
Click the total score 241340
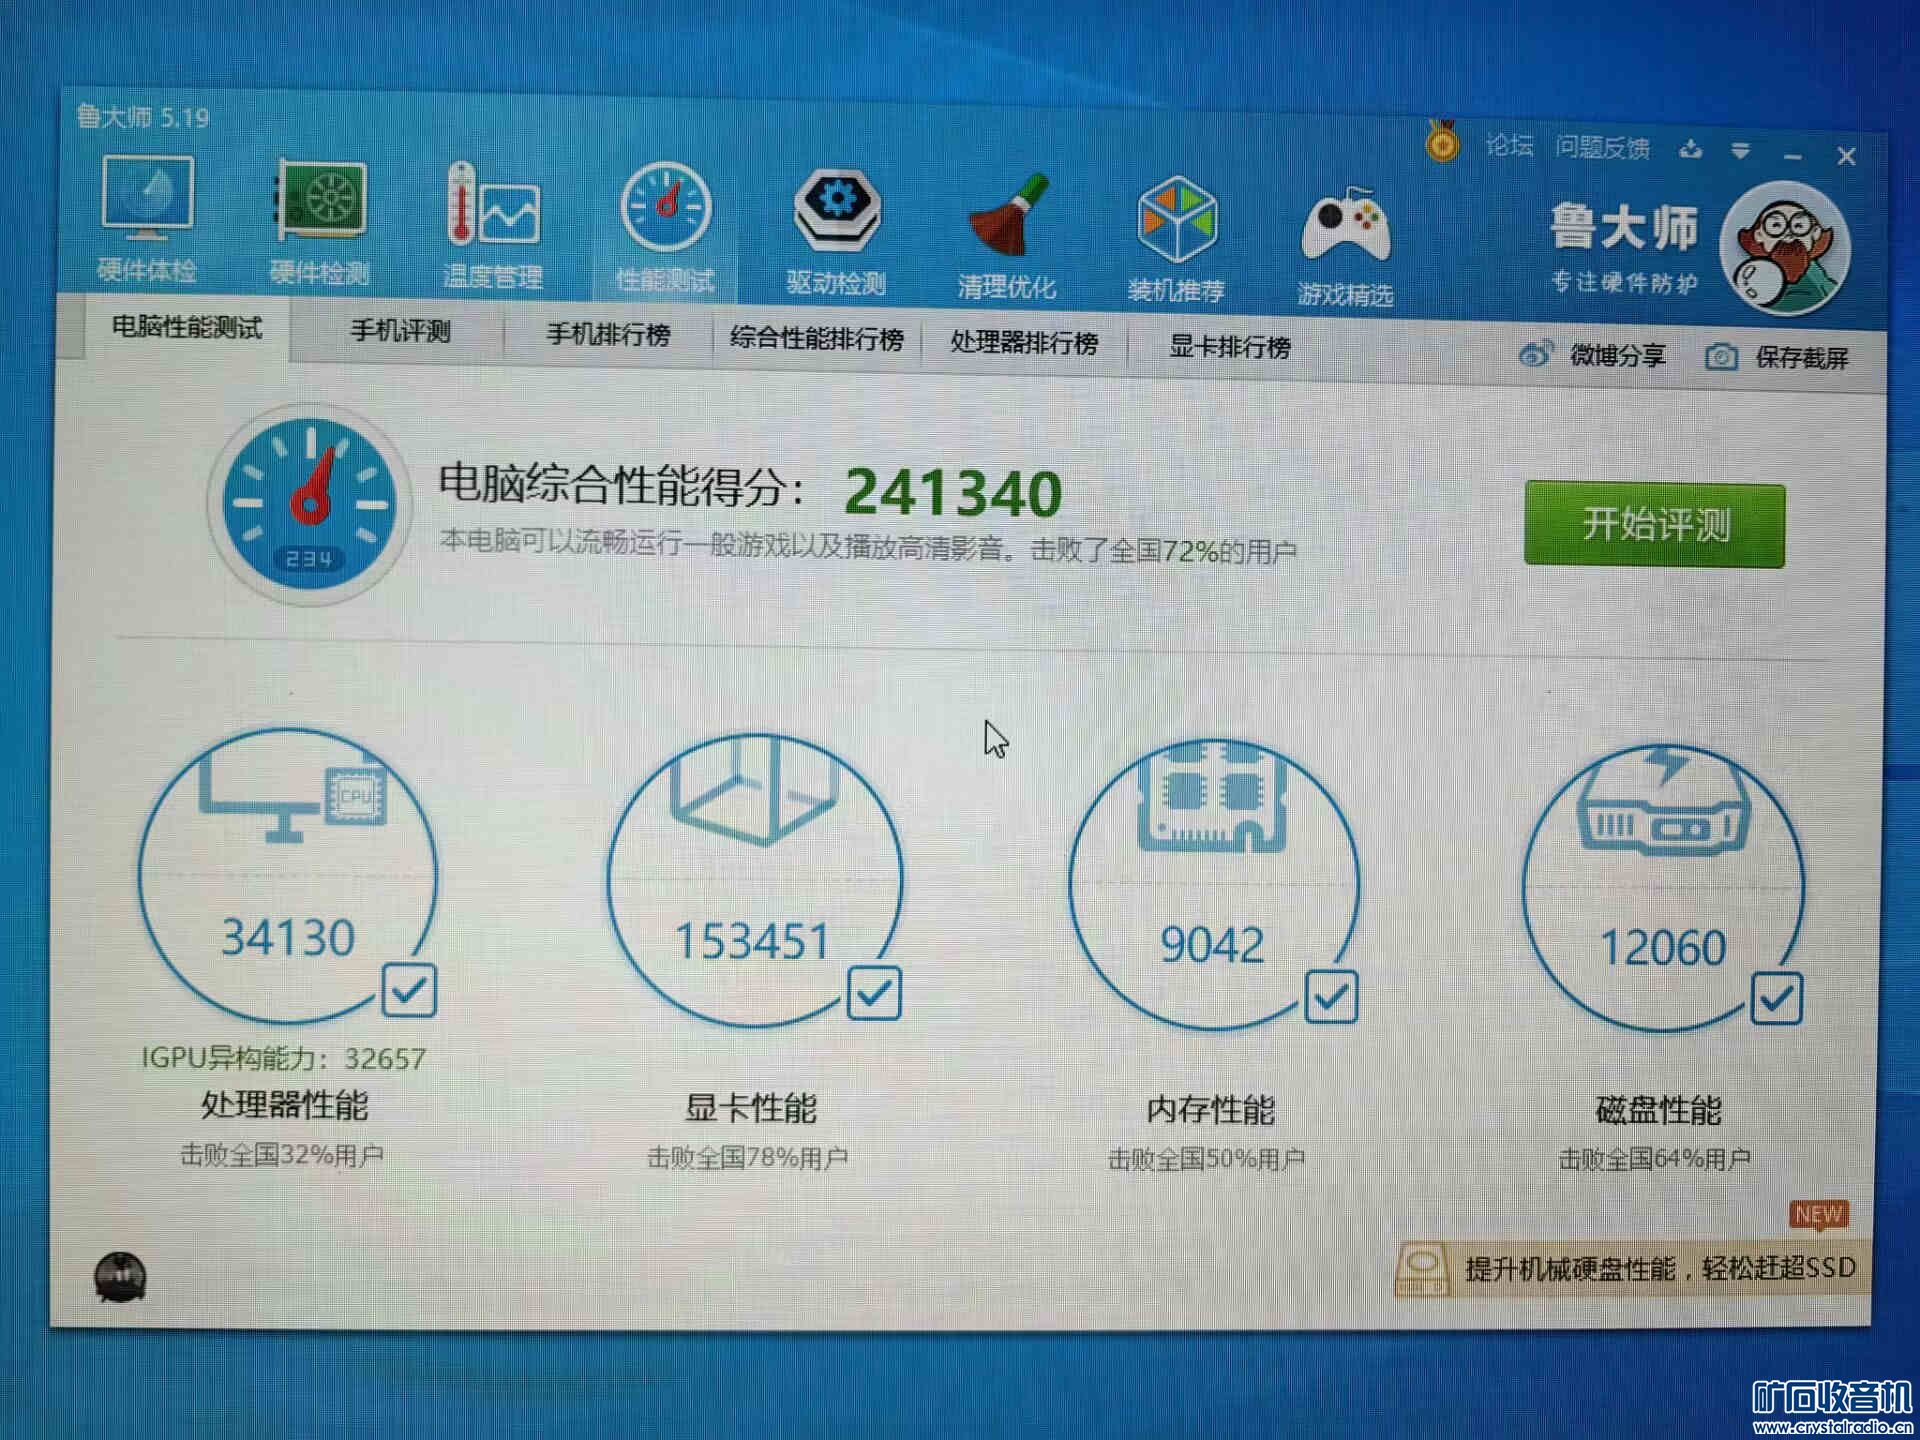pos(953,493)
